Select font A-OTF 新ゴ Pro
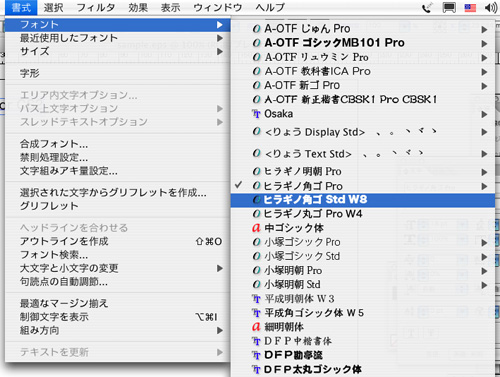The height and width of the screenshot is (377, 500). coord(363,86)
